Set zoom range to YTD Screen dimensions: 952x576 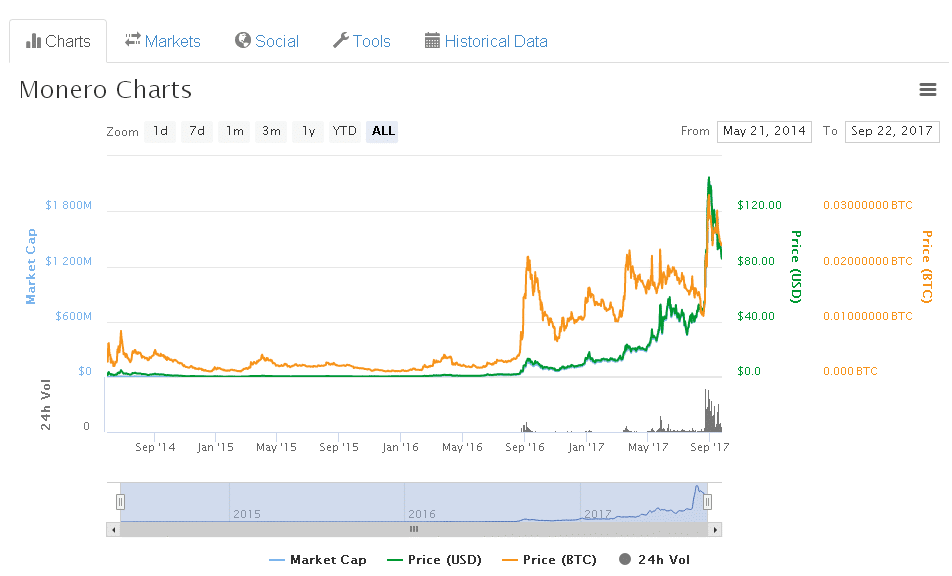pos(345,131)
